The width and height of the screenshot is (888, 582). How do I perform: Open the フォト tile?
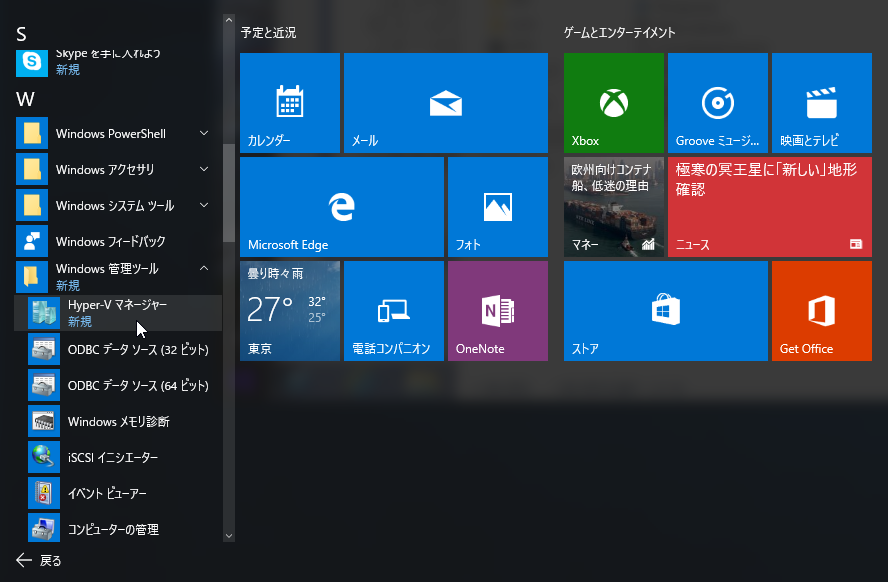[x=498, y=207]
